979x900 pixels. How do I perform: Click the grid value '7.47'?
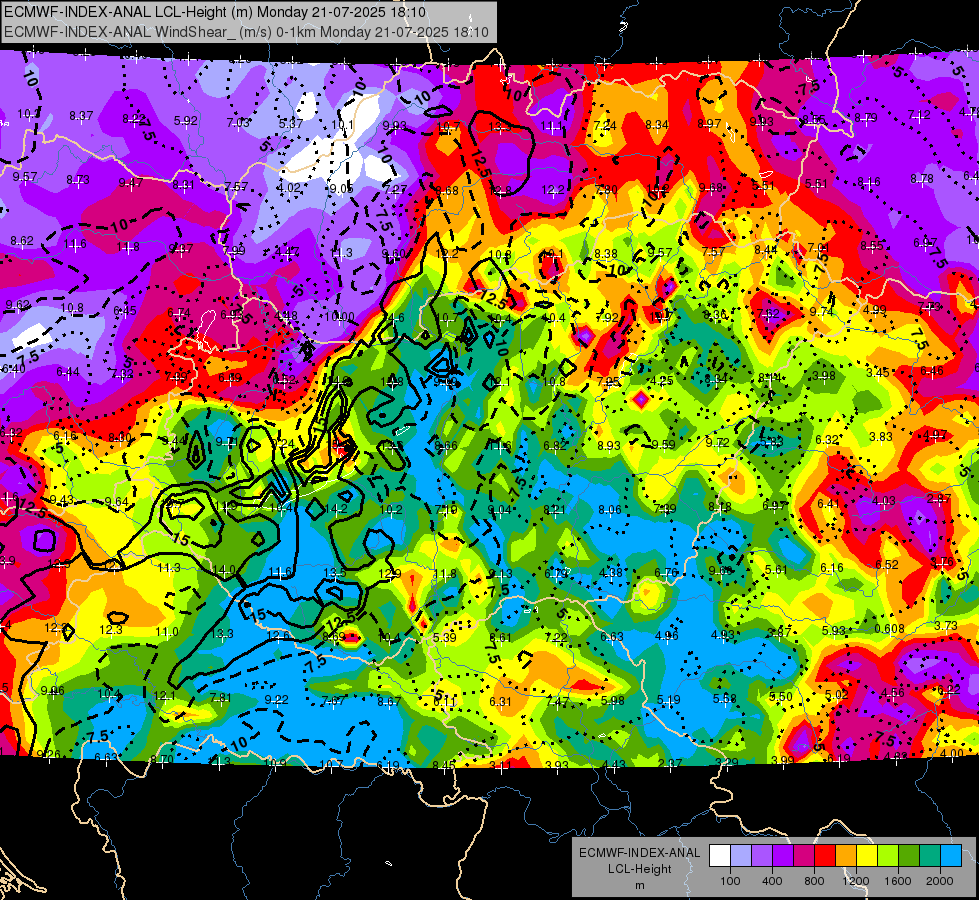pos(557,701)
